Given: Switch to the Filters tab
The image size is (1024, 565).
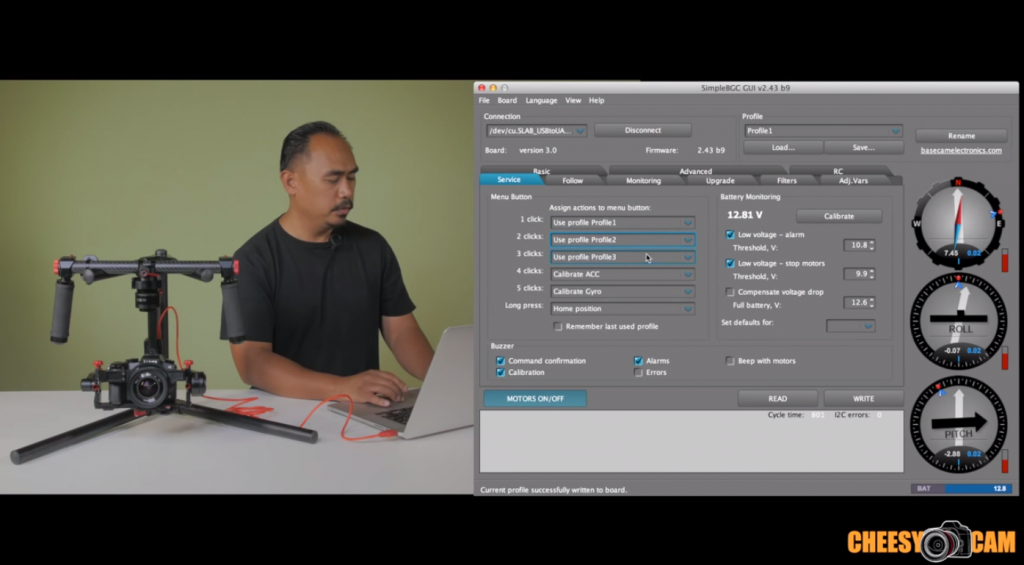Looking at the screenshot, I should 787,180.
